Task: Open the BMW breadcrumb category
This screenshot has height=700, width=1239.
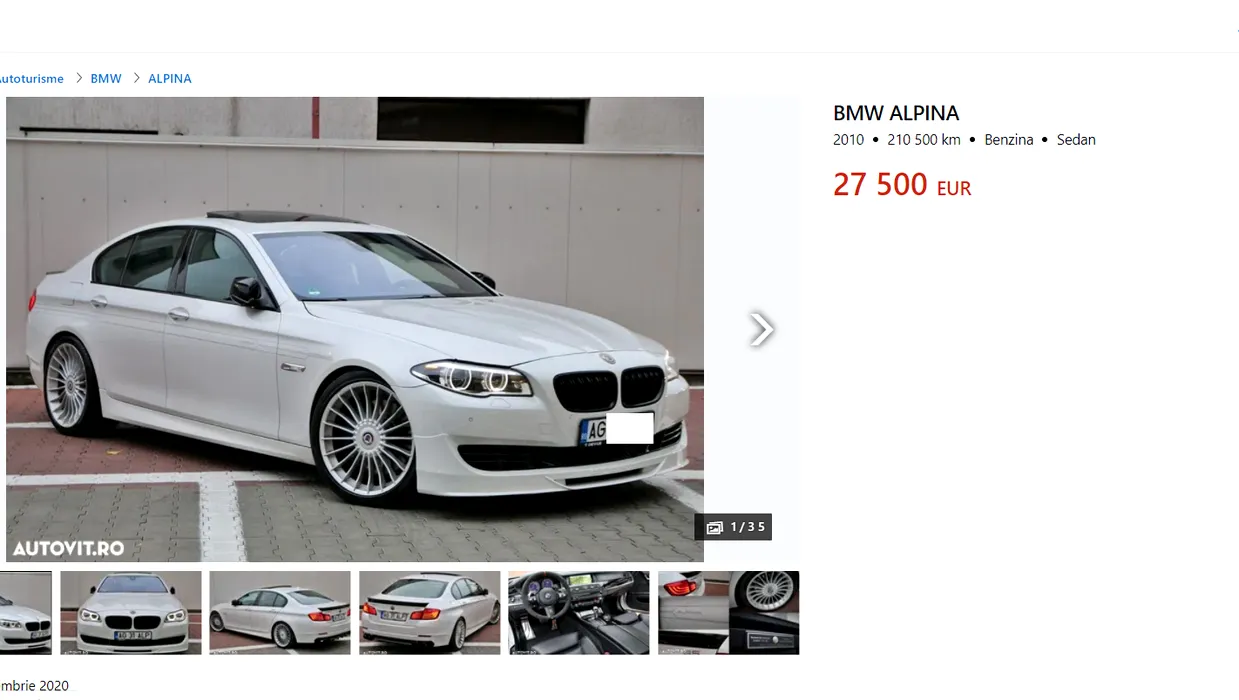Action: pos(106,78)
